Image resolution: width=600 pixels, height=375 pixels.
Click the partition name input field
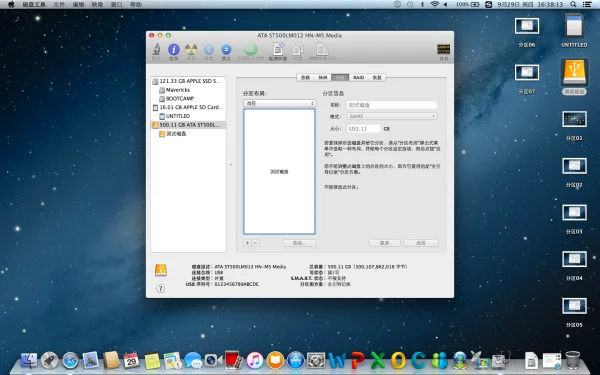point(392,105)
